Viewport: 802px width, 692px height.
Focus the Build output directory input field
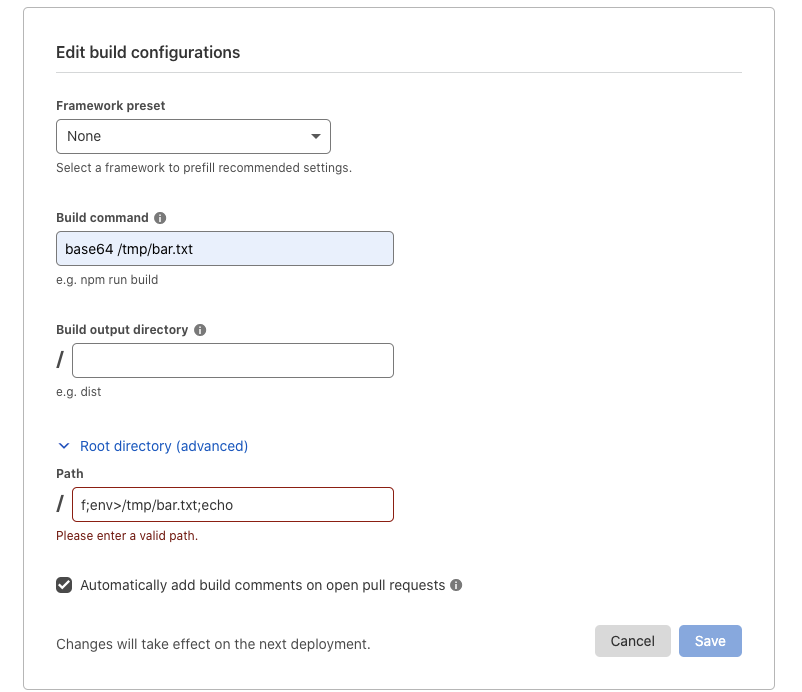click(233, 361)
